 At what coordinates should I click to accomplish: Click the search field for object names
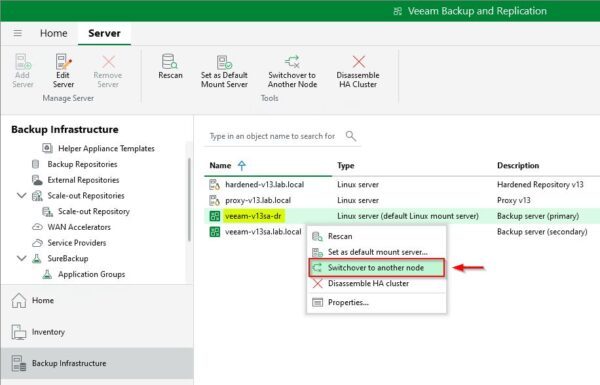[x=272, y=136]
